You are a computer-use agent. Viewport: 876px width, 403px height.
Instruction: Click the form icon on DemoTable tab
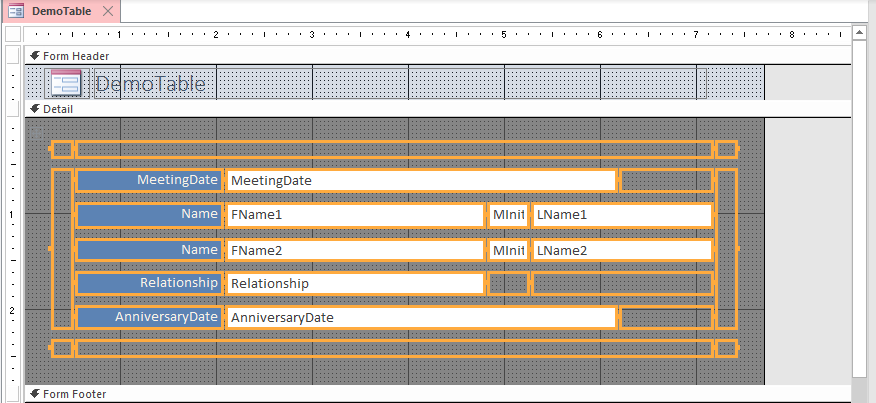(16, 11)
